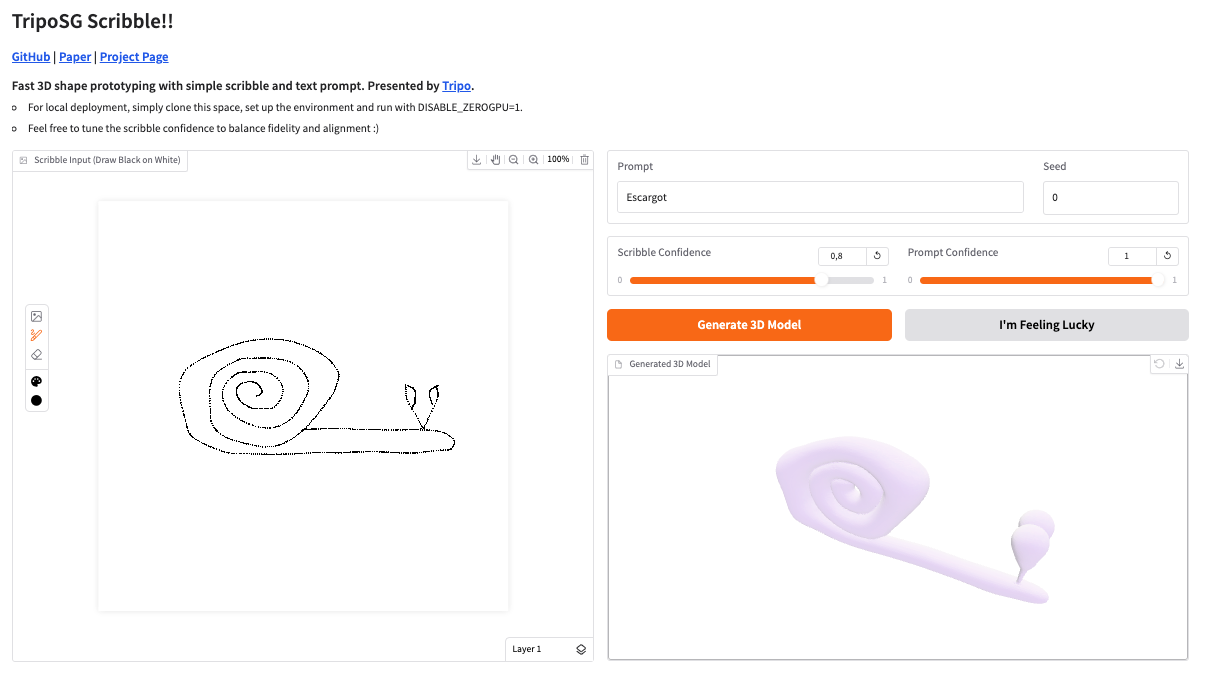The width and height of the screenshot is (1210, 692).
Task: Open the image upload tool
Action: pyautogui.click(x=37, y=316)
